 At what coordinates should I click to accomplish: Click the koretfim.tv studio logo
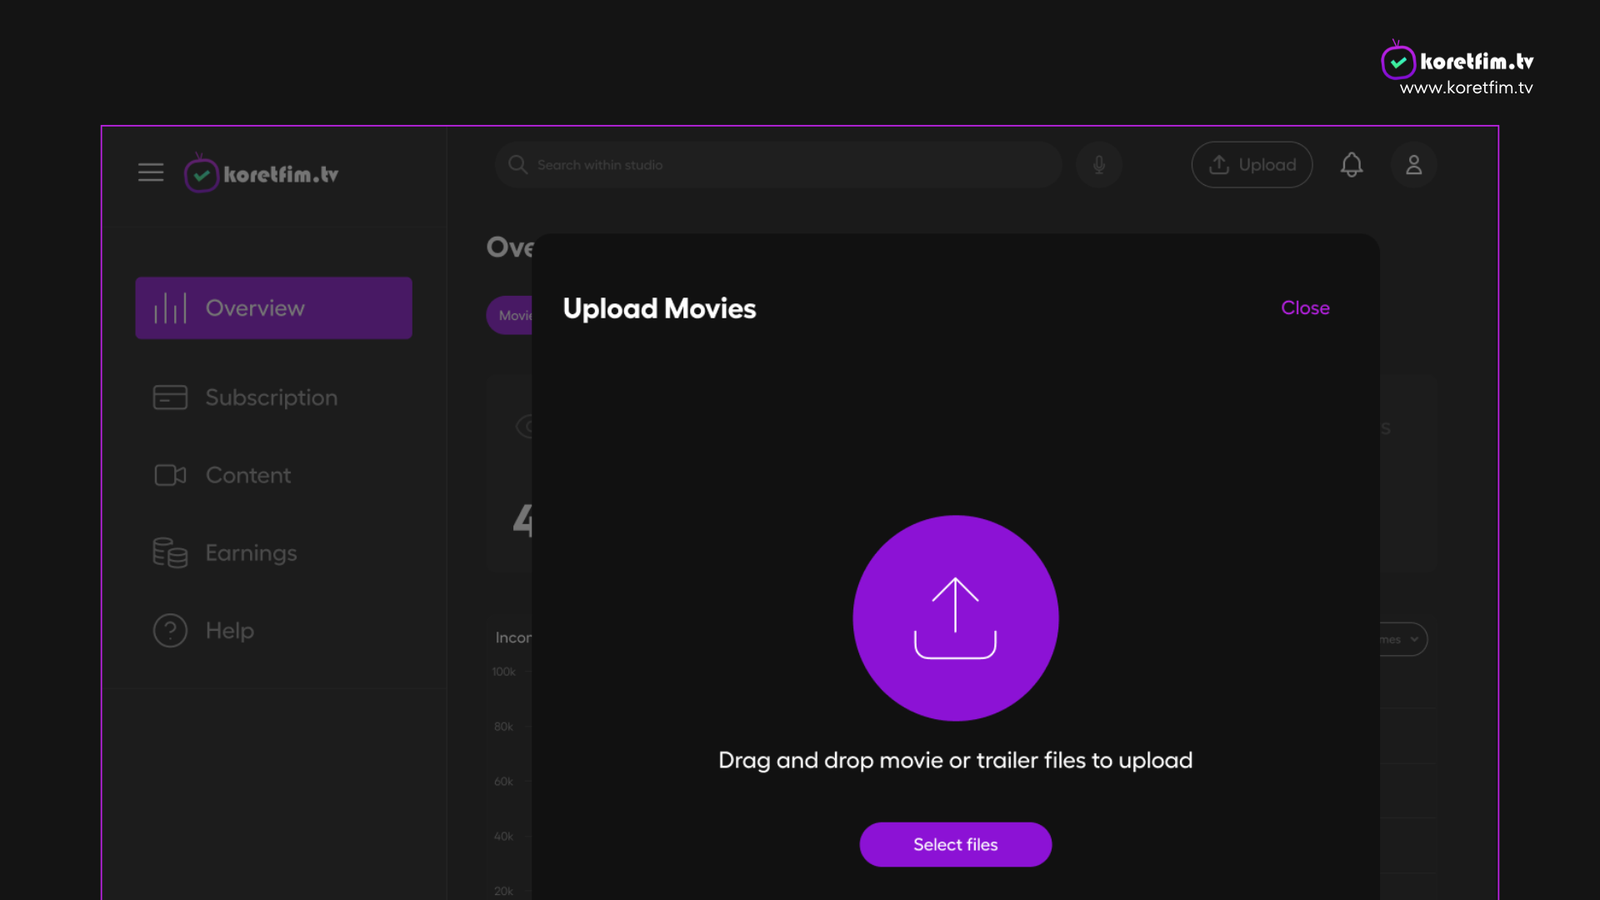(261, 173)
